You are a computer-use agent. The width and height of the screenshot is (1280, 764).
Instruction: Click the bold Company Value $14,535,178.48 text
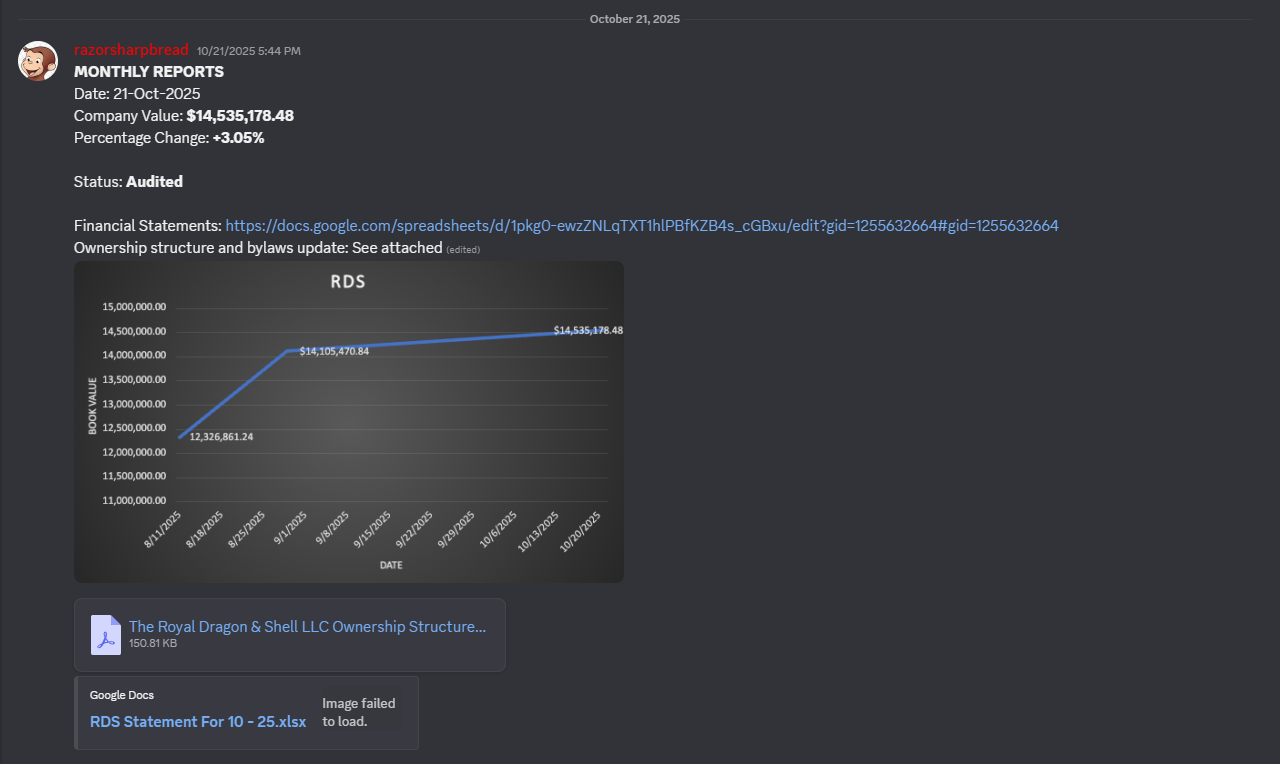click(x=240, y=116)
